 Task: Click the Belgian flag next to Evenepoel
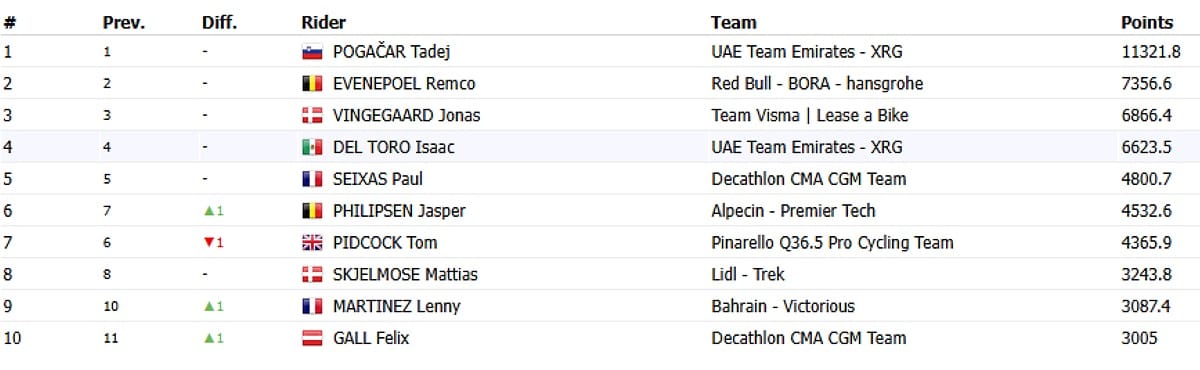(312, 84)
